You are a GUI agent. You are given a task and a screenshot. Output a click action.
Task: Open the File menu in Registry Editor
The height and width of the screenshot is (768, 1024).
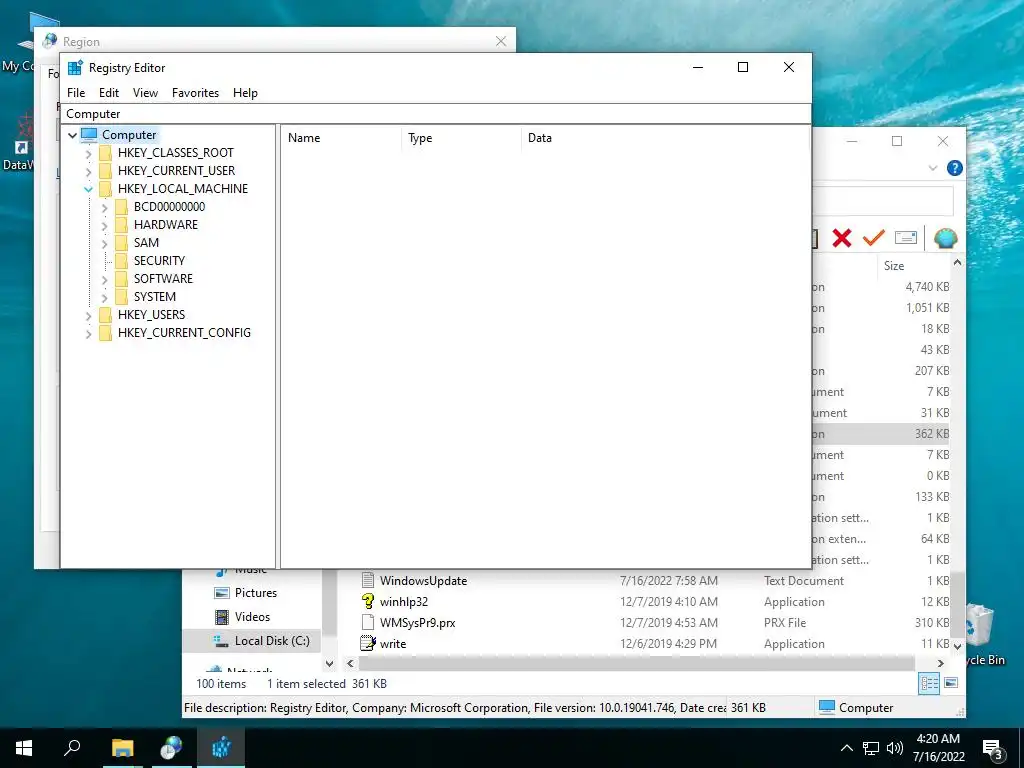(76, 93)
